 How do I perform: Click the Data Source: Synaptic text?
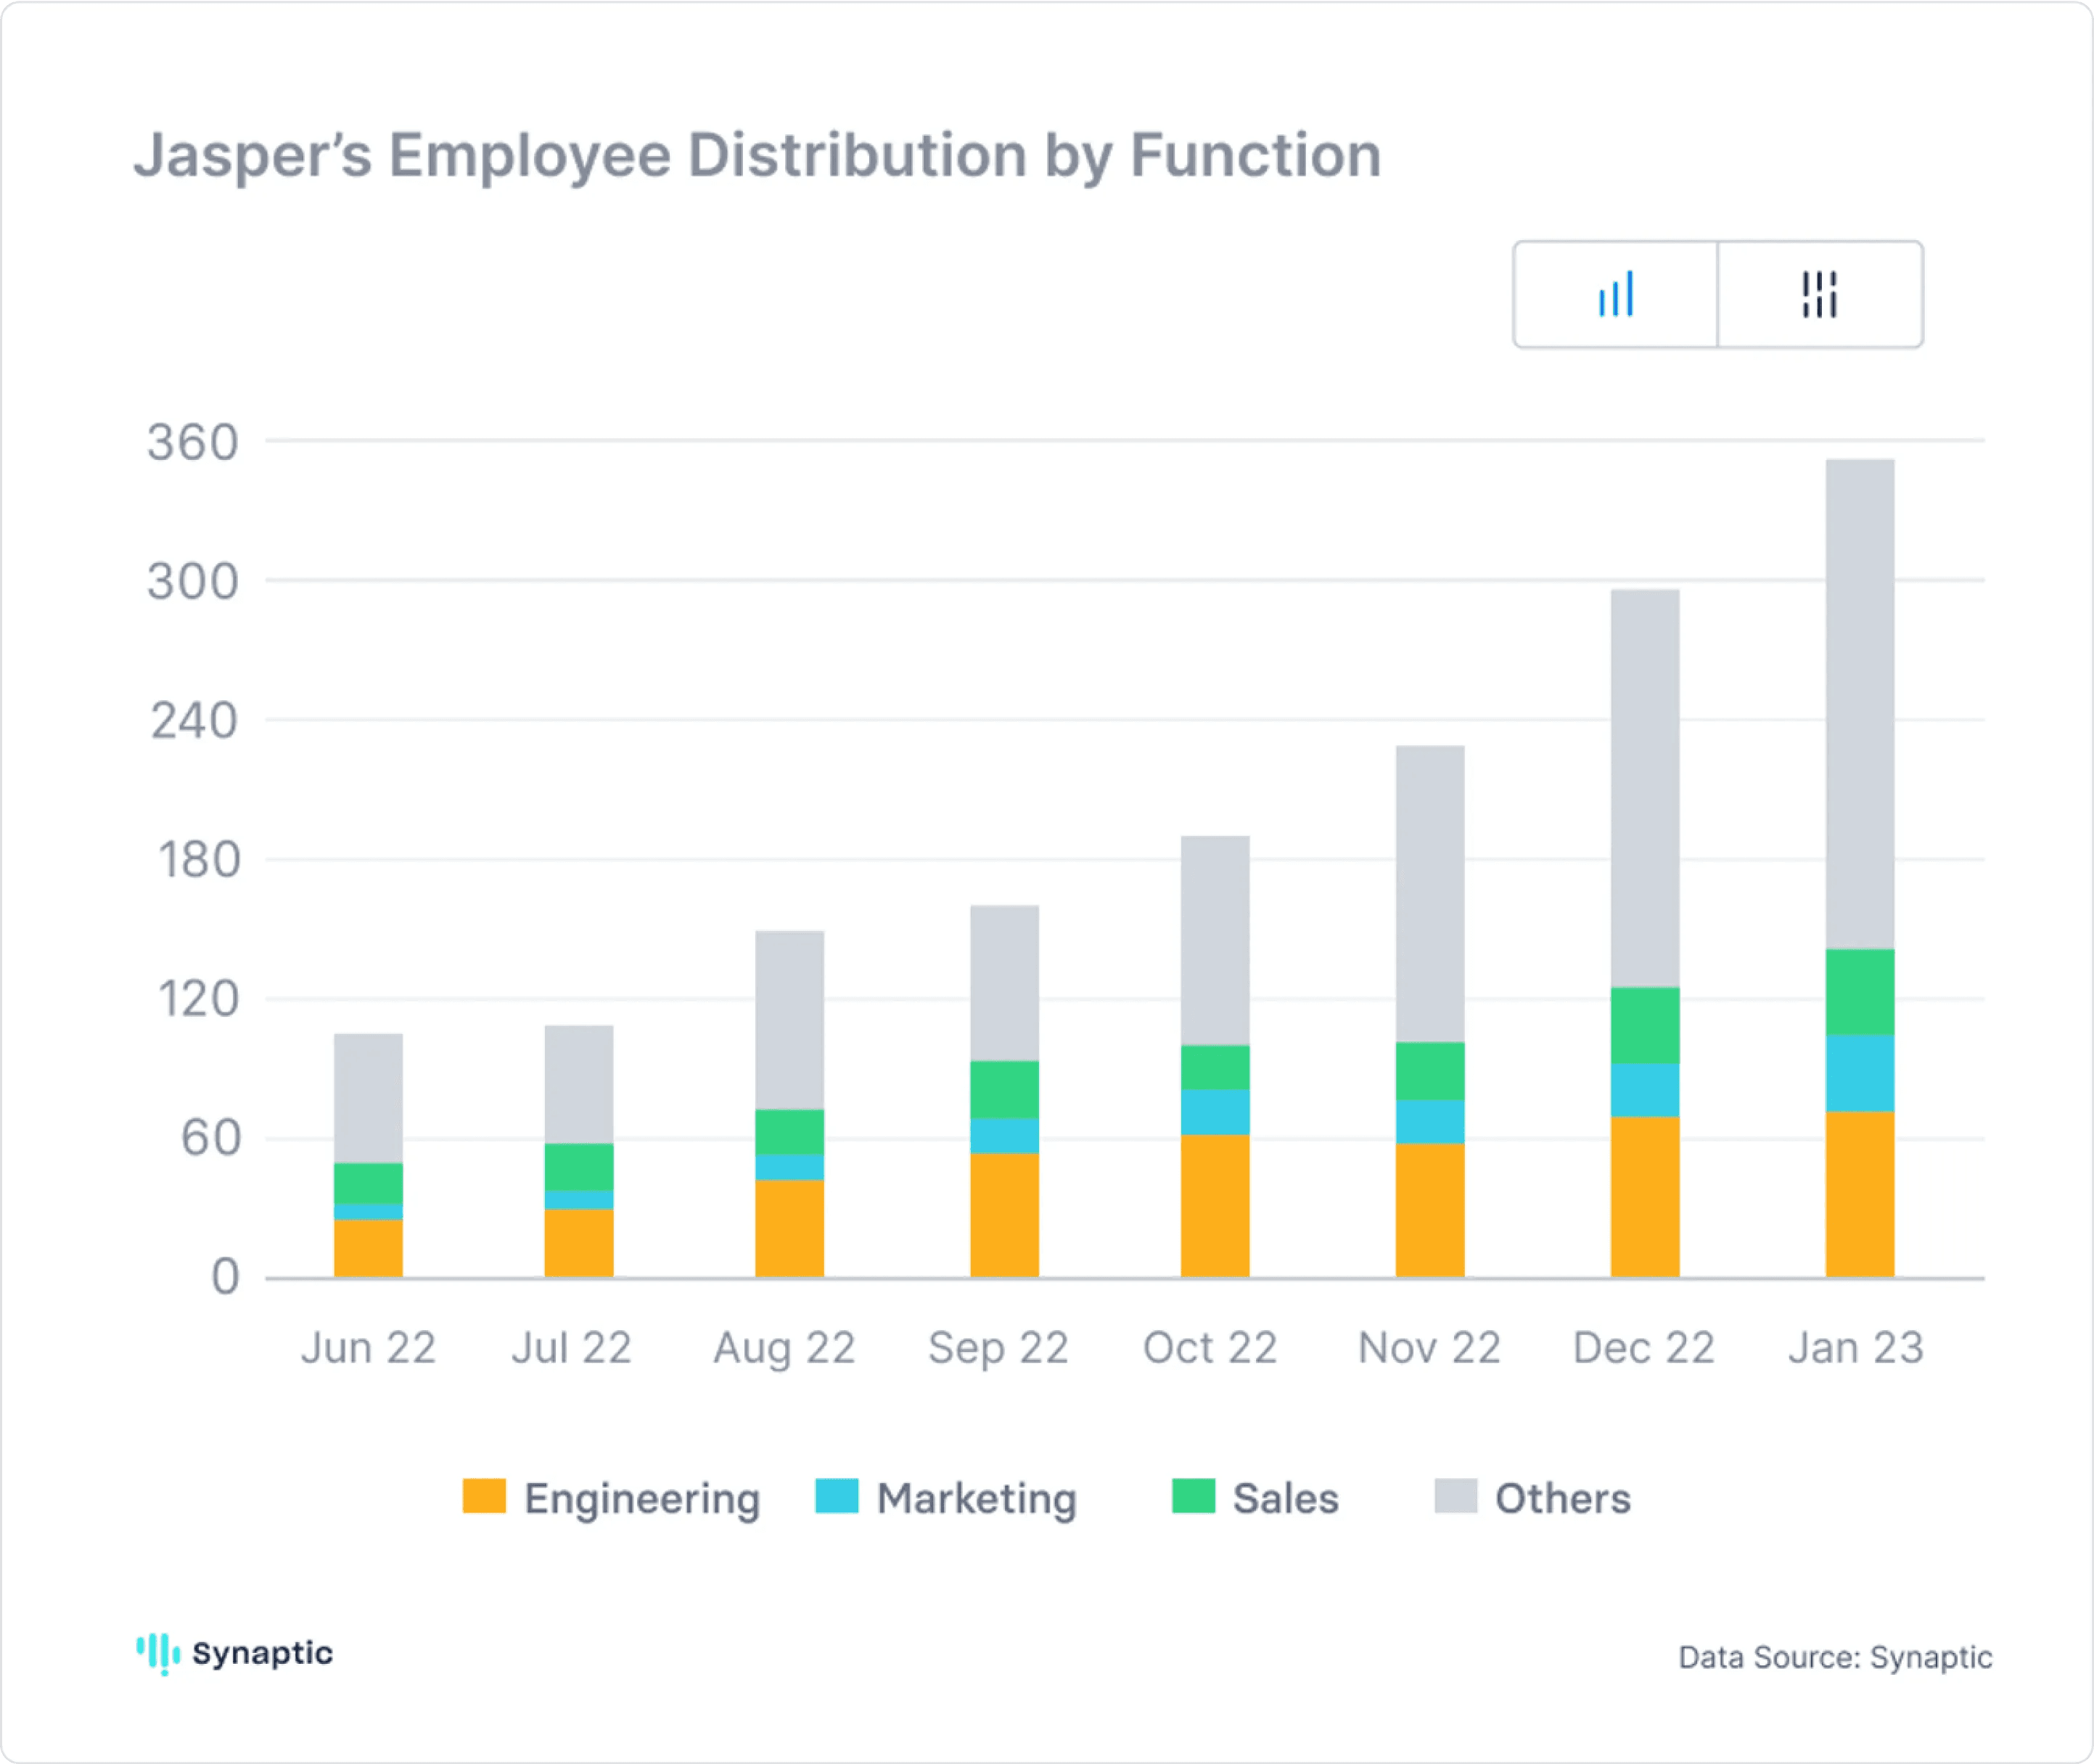pos(1834,1657)
